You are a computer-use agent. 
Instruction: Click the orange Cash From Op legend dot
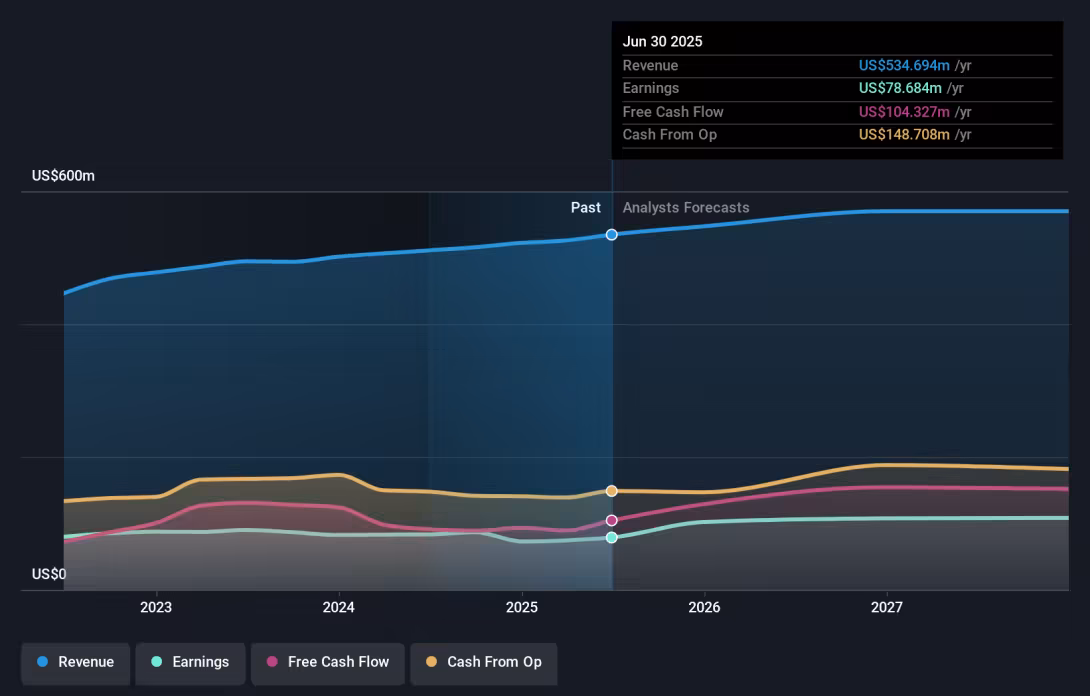point(432,662)
